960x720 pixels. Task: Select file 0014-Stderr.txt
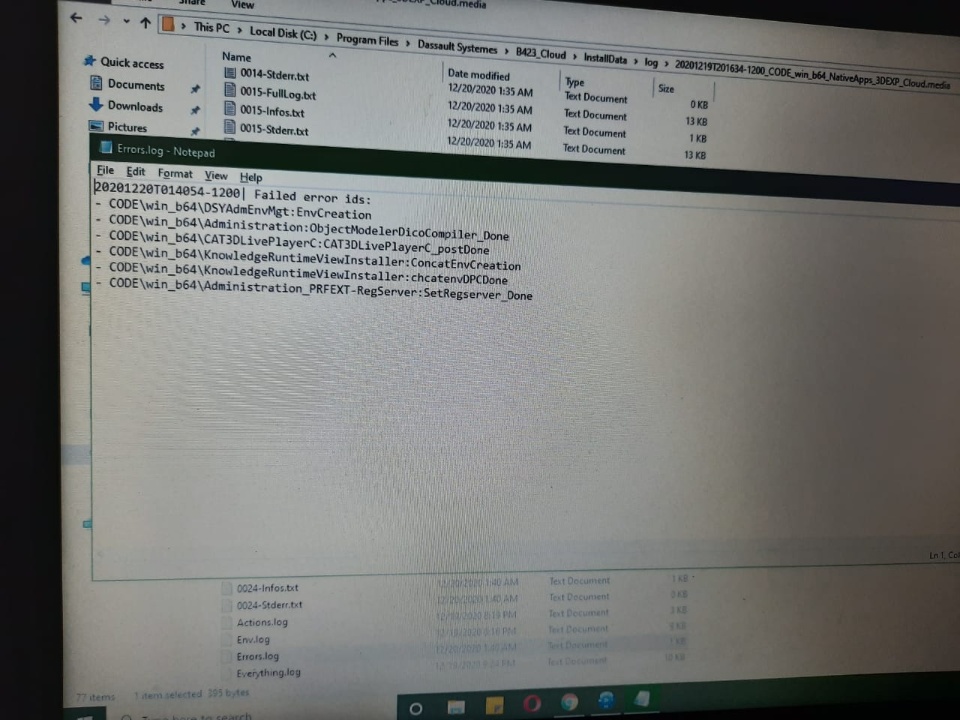274,75
